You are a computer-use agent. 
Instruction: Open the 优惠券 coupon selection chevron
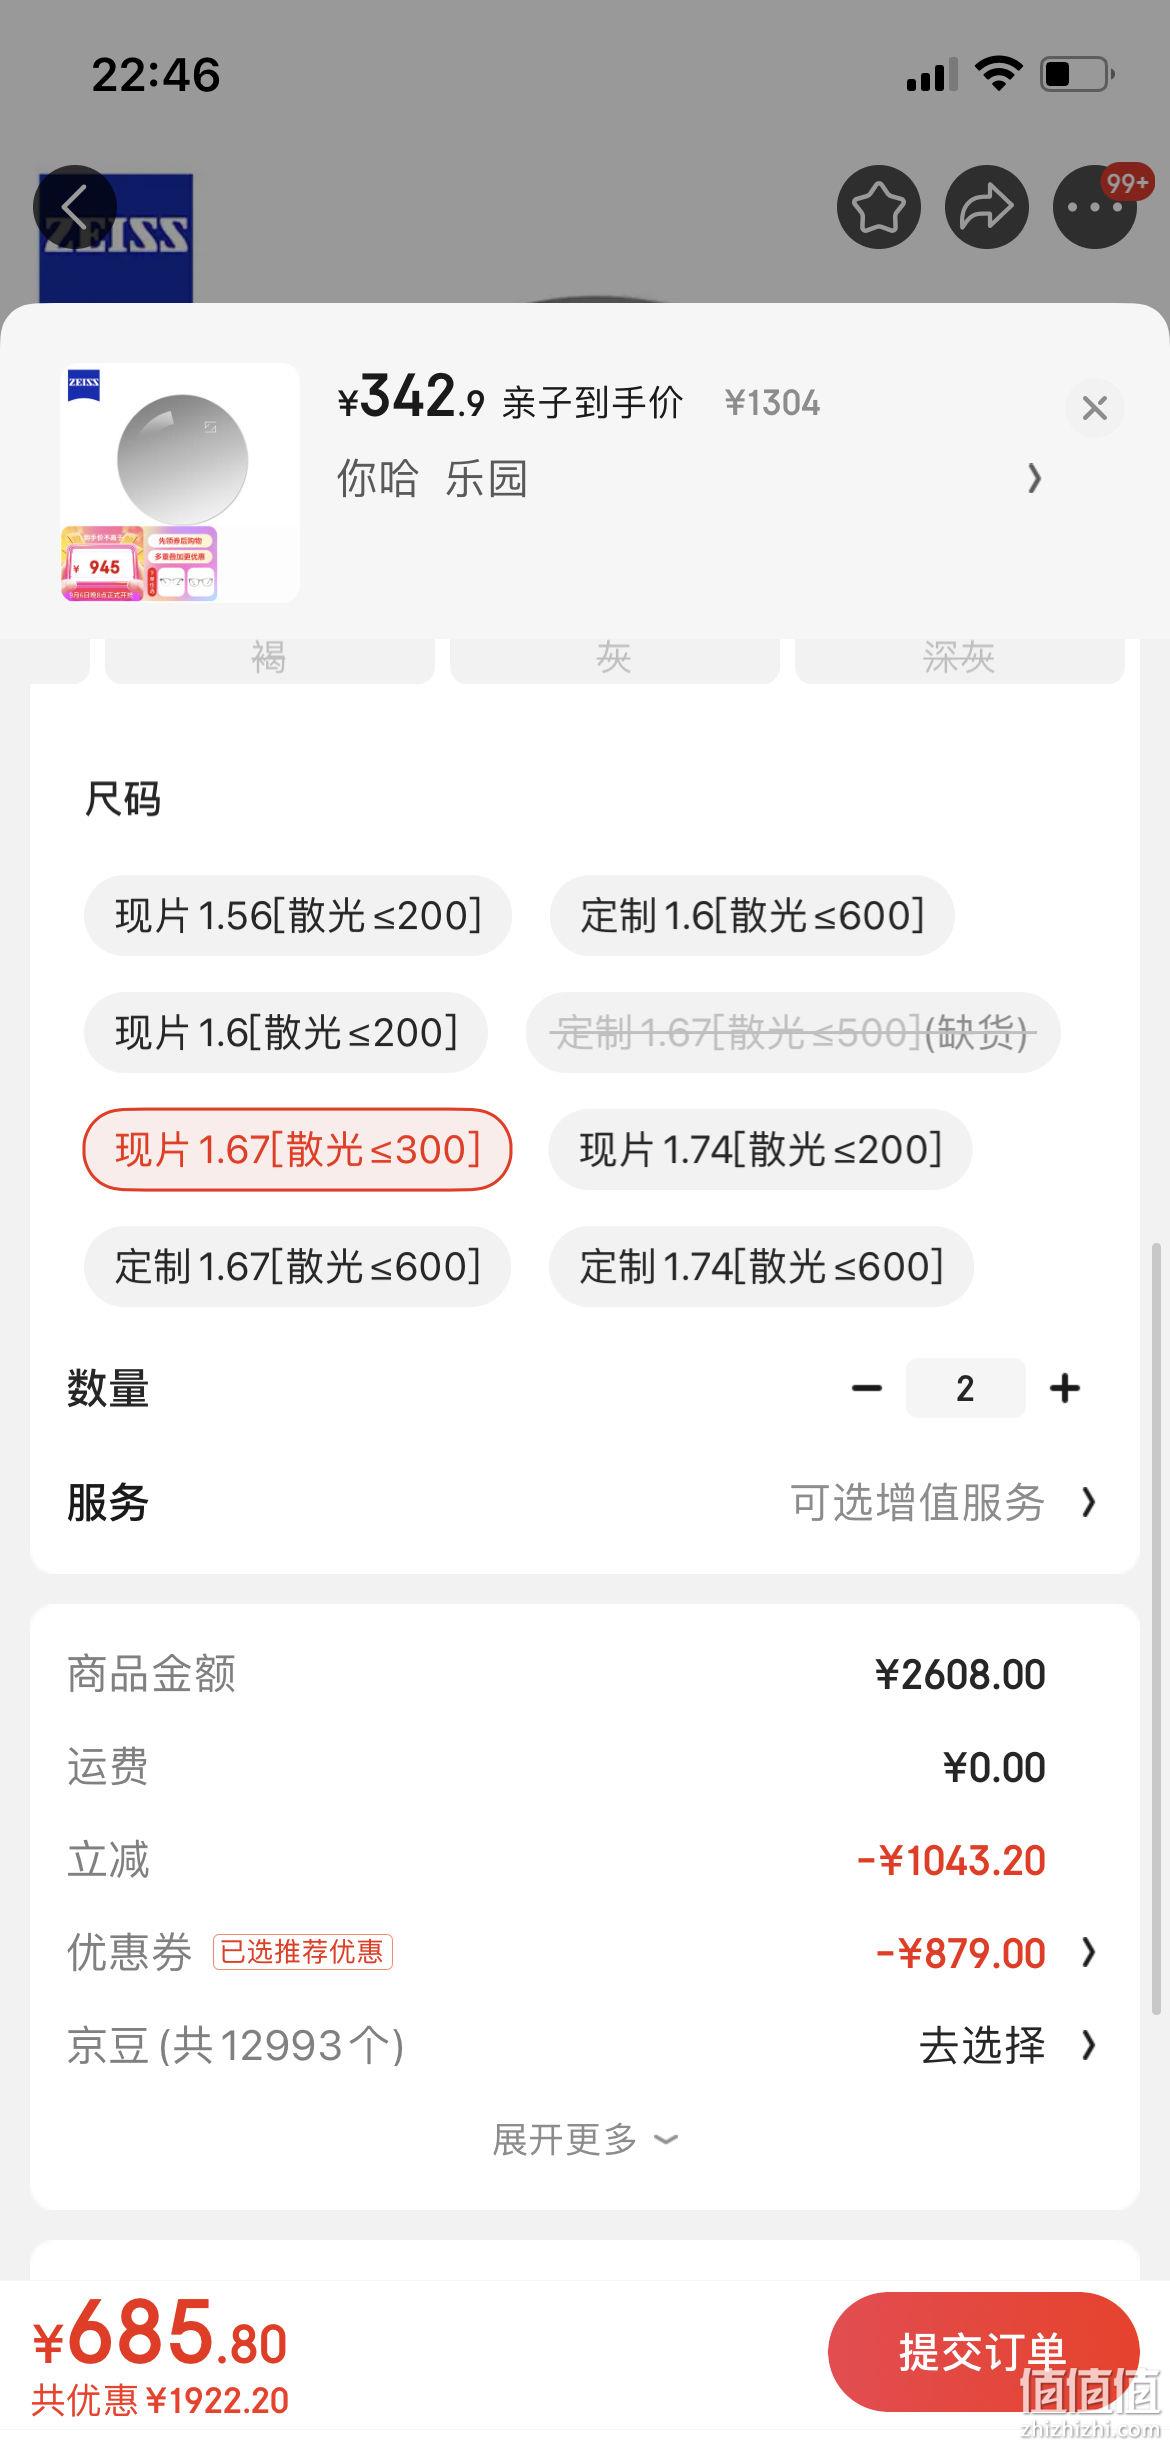[1089, 1952]
